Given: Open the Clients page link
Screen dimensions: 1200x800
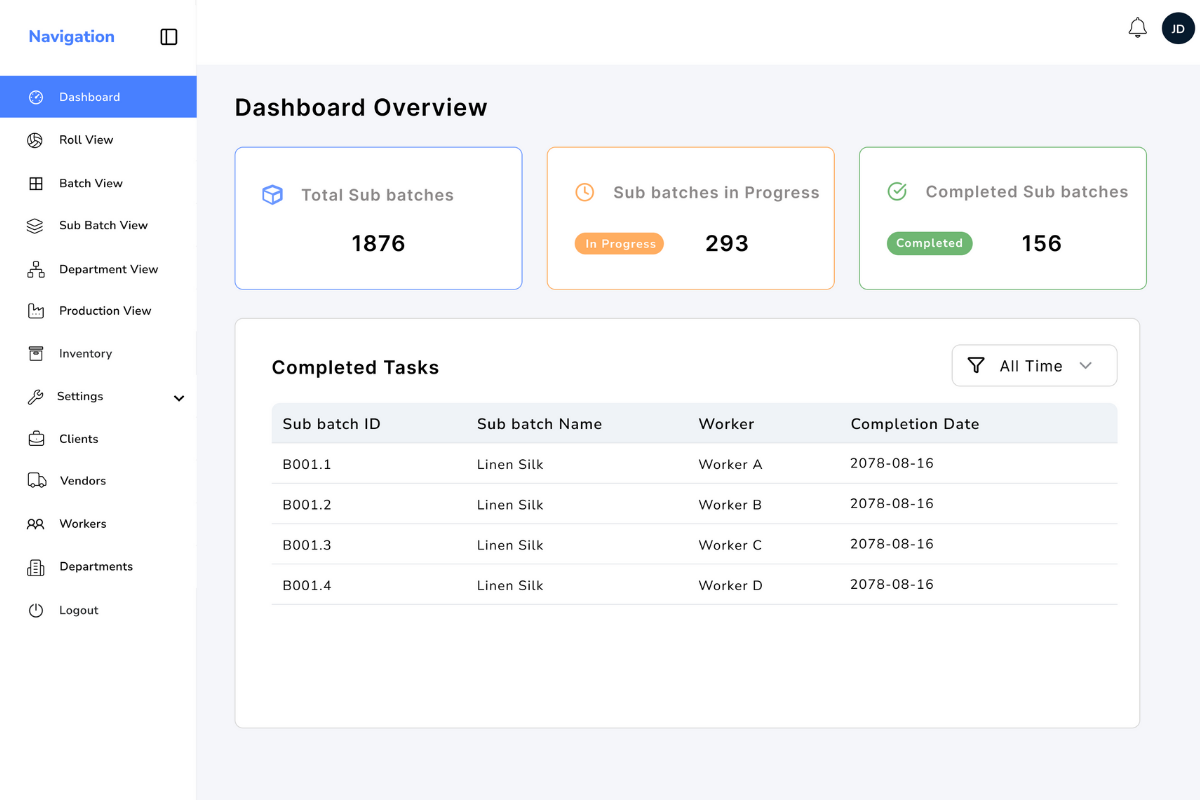Looking at the screenshot, I should (78, 439).
